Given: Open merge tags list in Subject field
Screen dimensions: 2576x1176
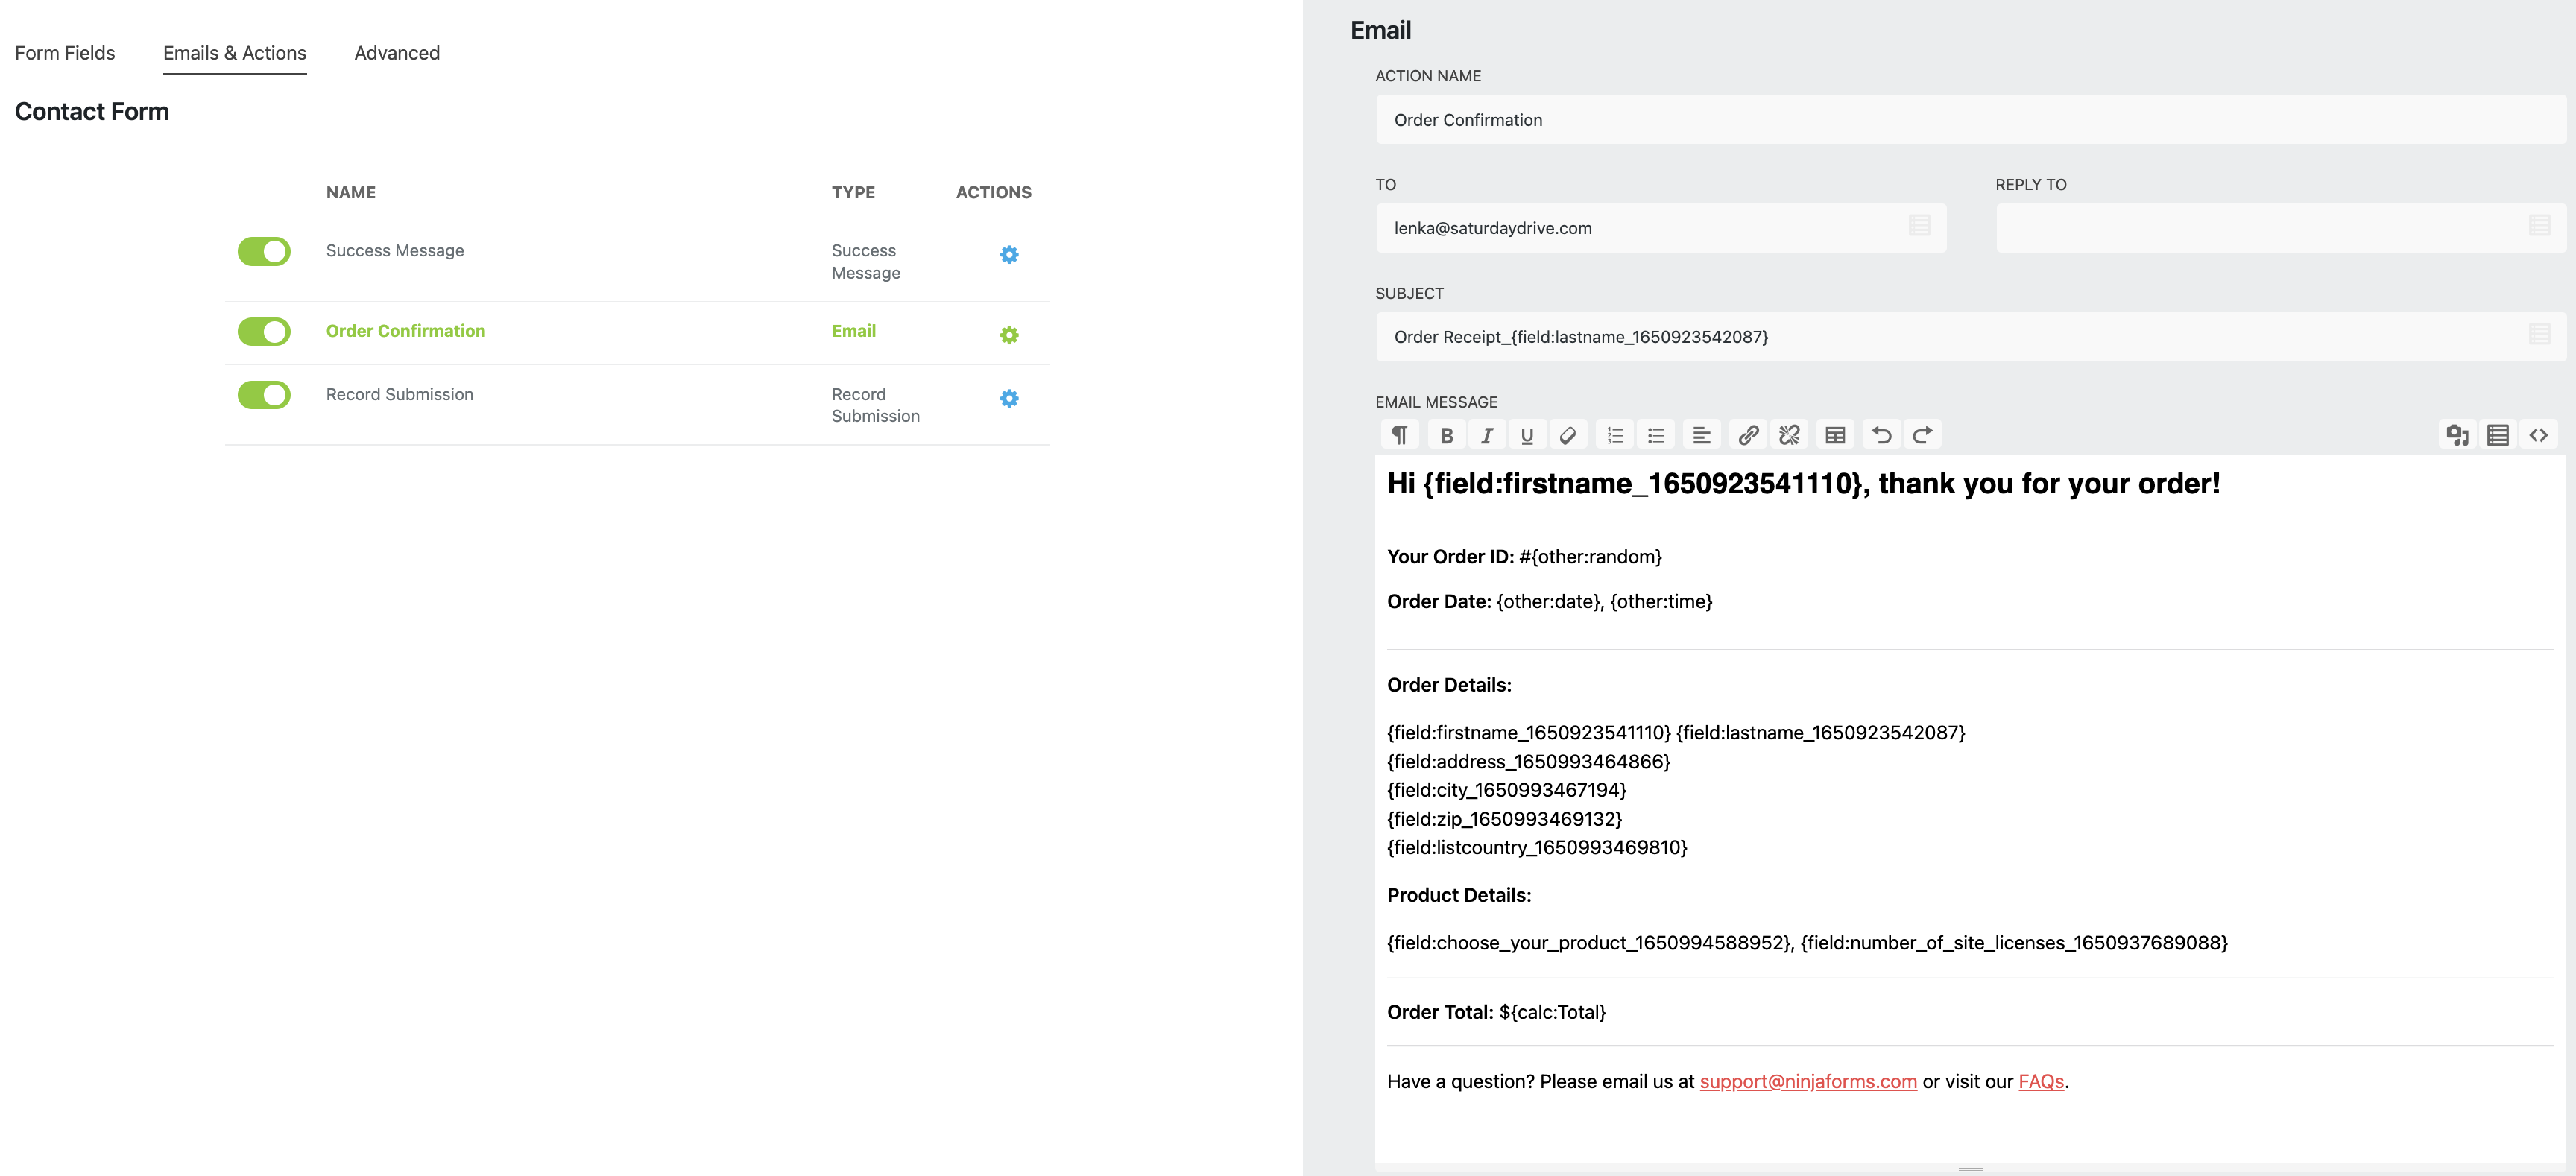Looking at the screenshot, I should [2539, 335].
